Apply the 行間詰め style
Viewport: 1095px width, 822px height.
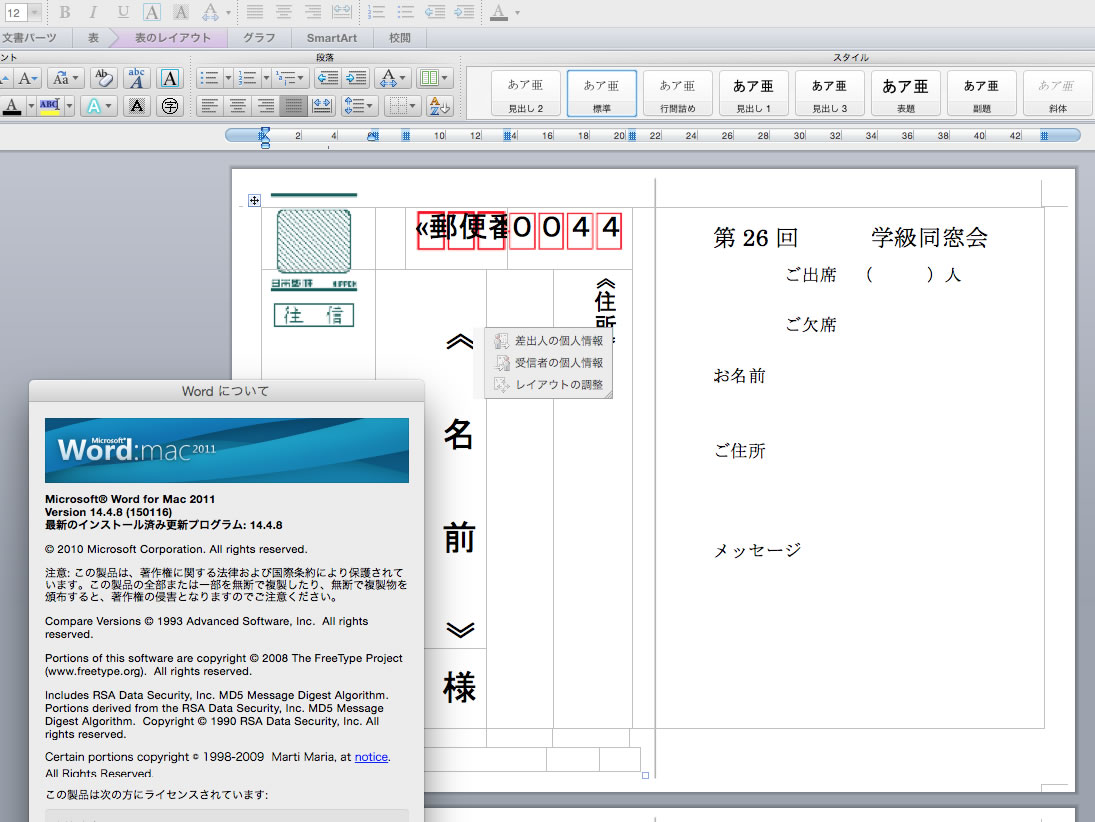point(677,93)
